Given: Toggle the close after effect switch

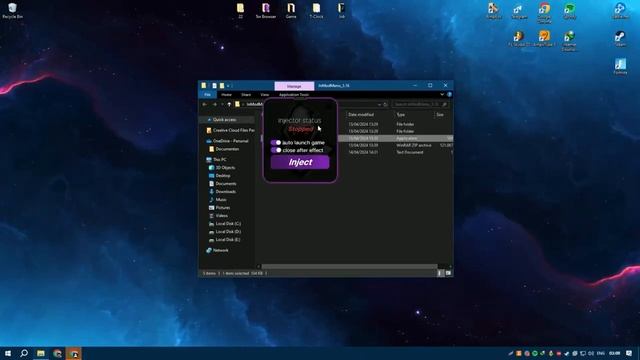Looking at the screenshot, I should [276, 150].
